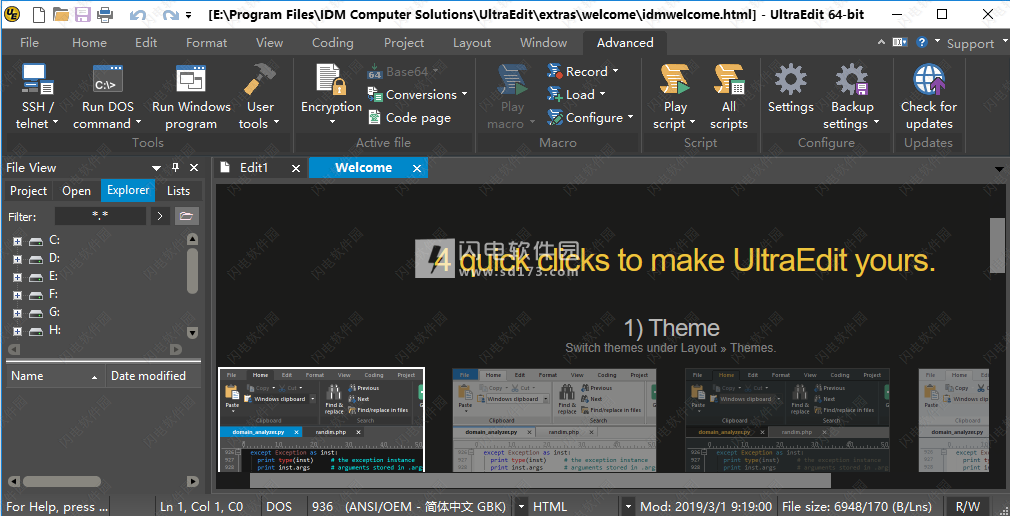Select Open tab in File View
The height and width of the screenshot is (516, 1010).
[77, 191]
